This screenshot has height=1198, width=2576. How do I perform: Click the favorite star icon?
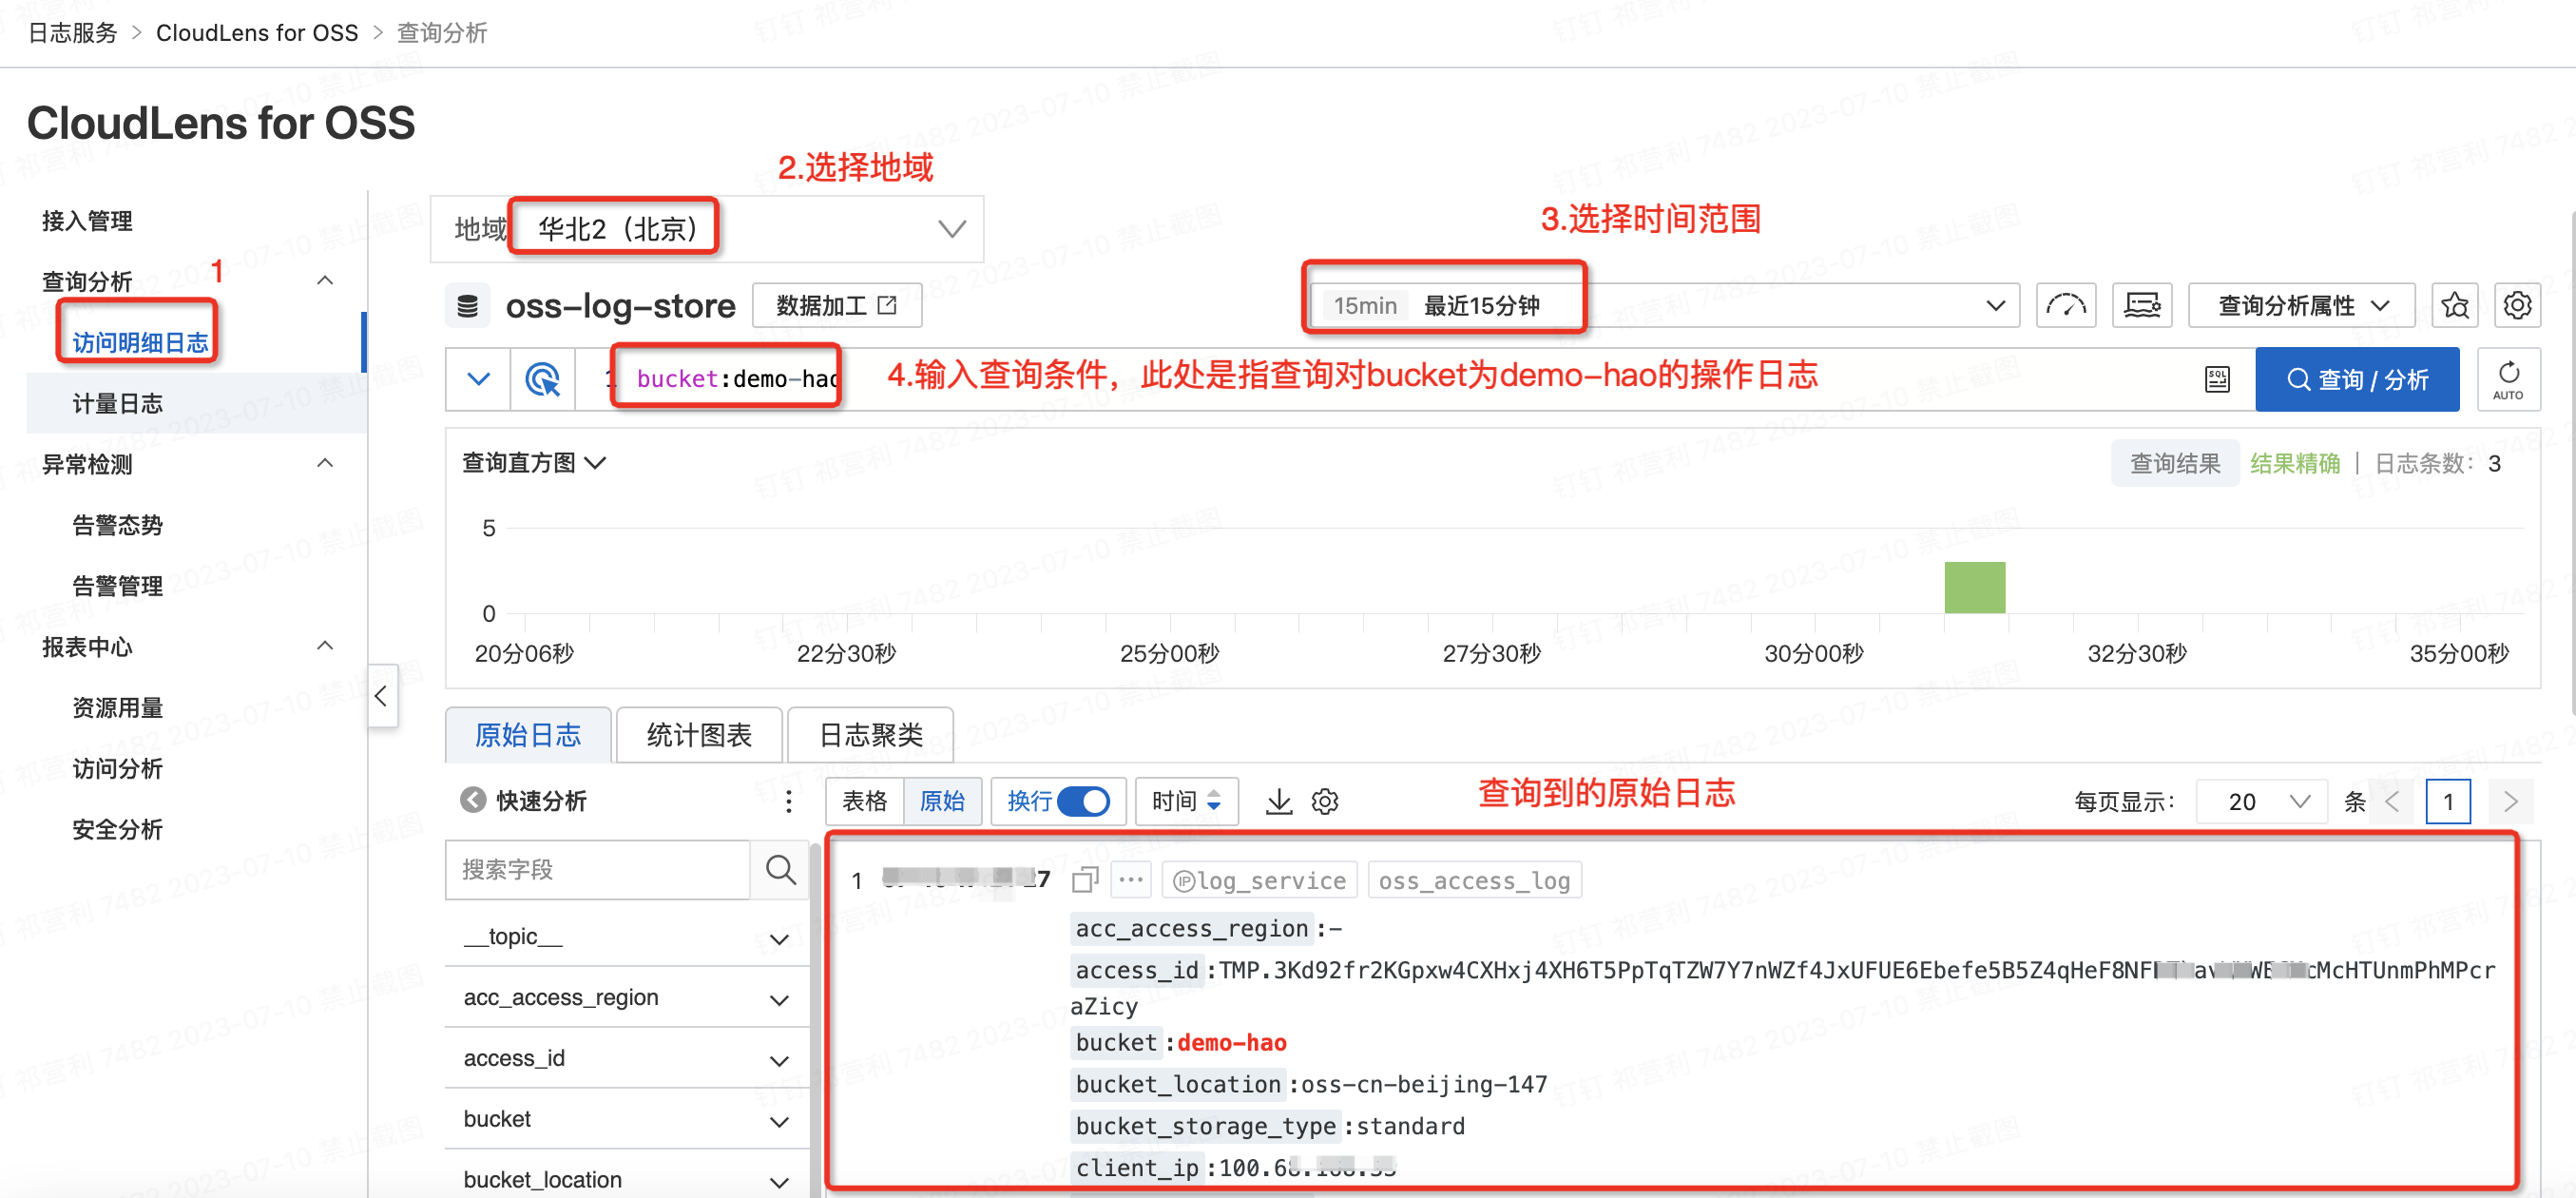(2454, 306)
